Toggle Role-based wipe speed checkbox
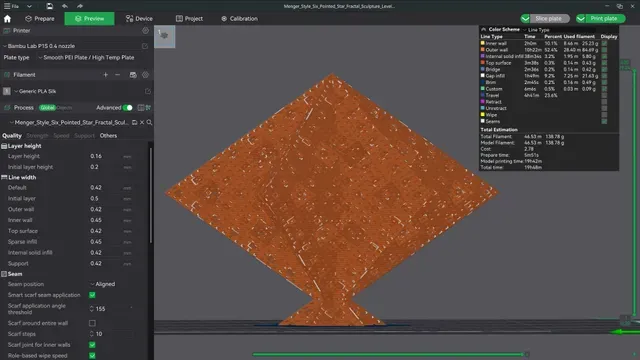 (92, 356)
